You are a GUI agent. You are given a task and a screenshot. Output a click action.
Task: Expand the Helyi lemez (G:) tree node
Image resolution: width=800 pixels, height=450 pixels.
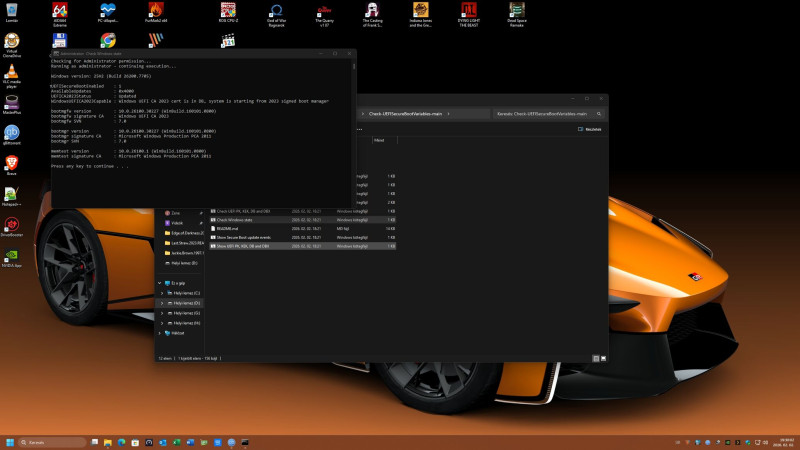pyautogui.click(x=162, y=312)
